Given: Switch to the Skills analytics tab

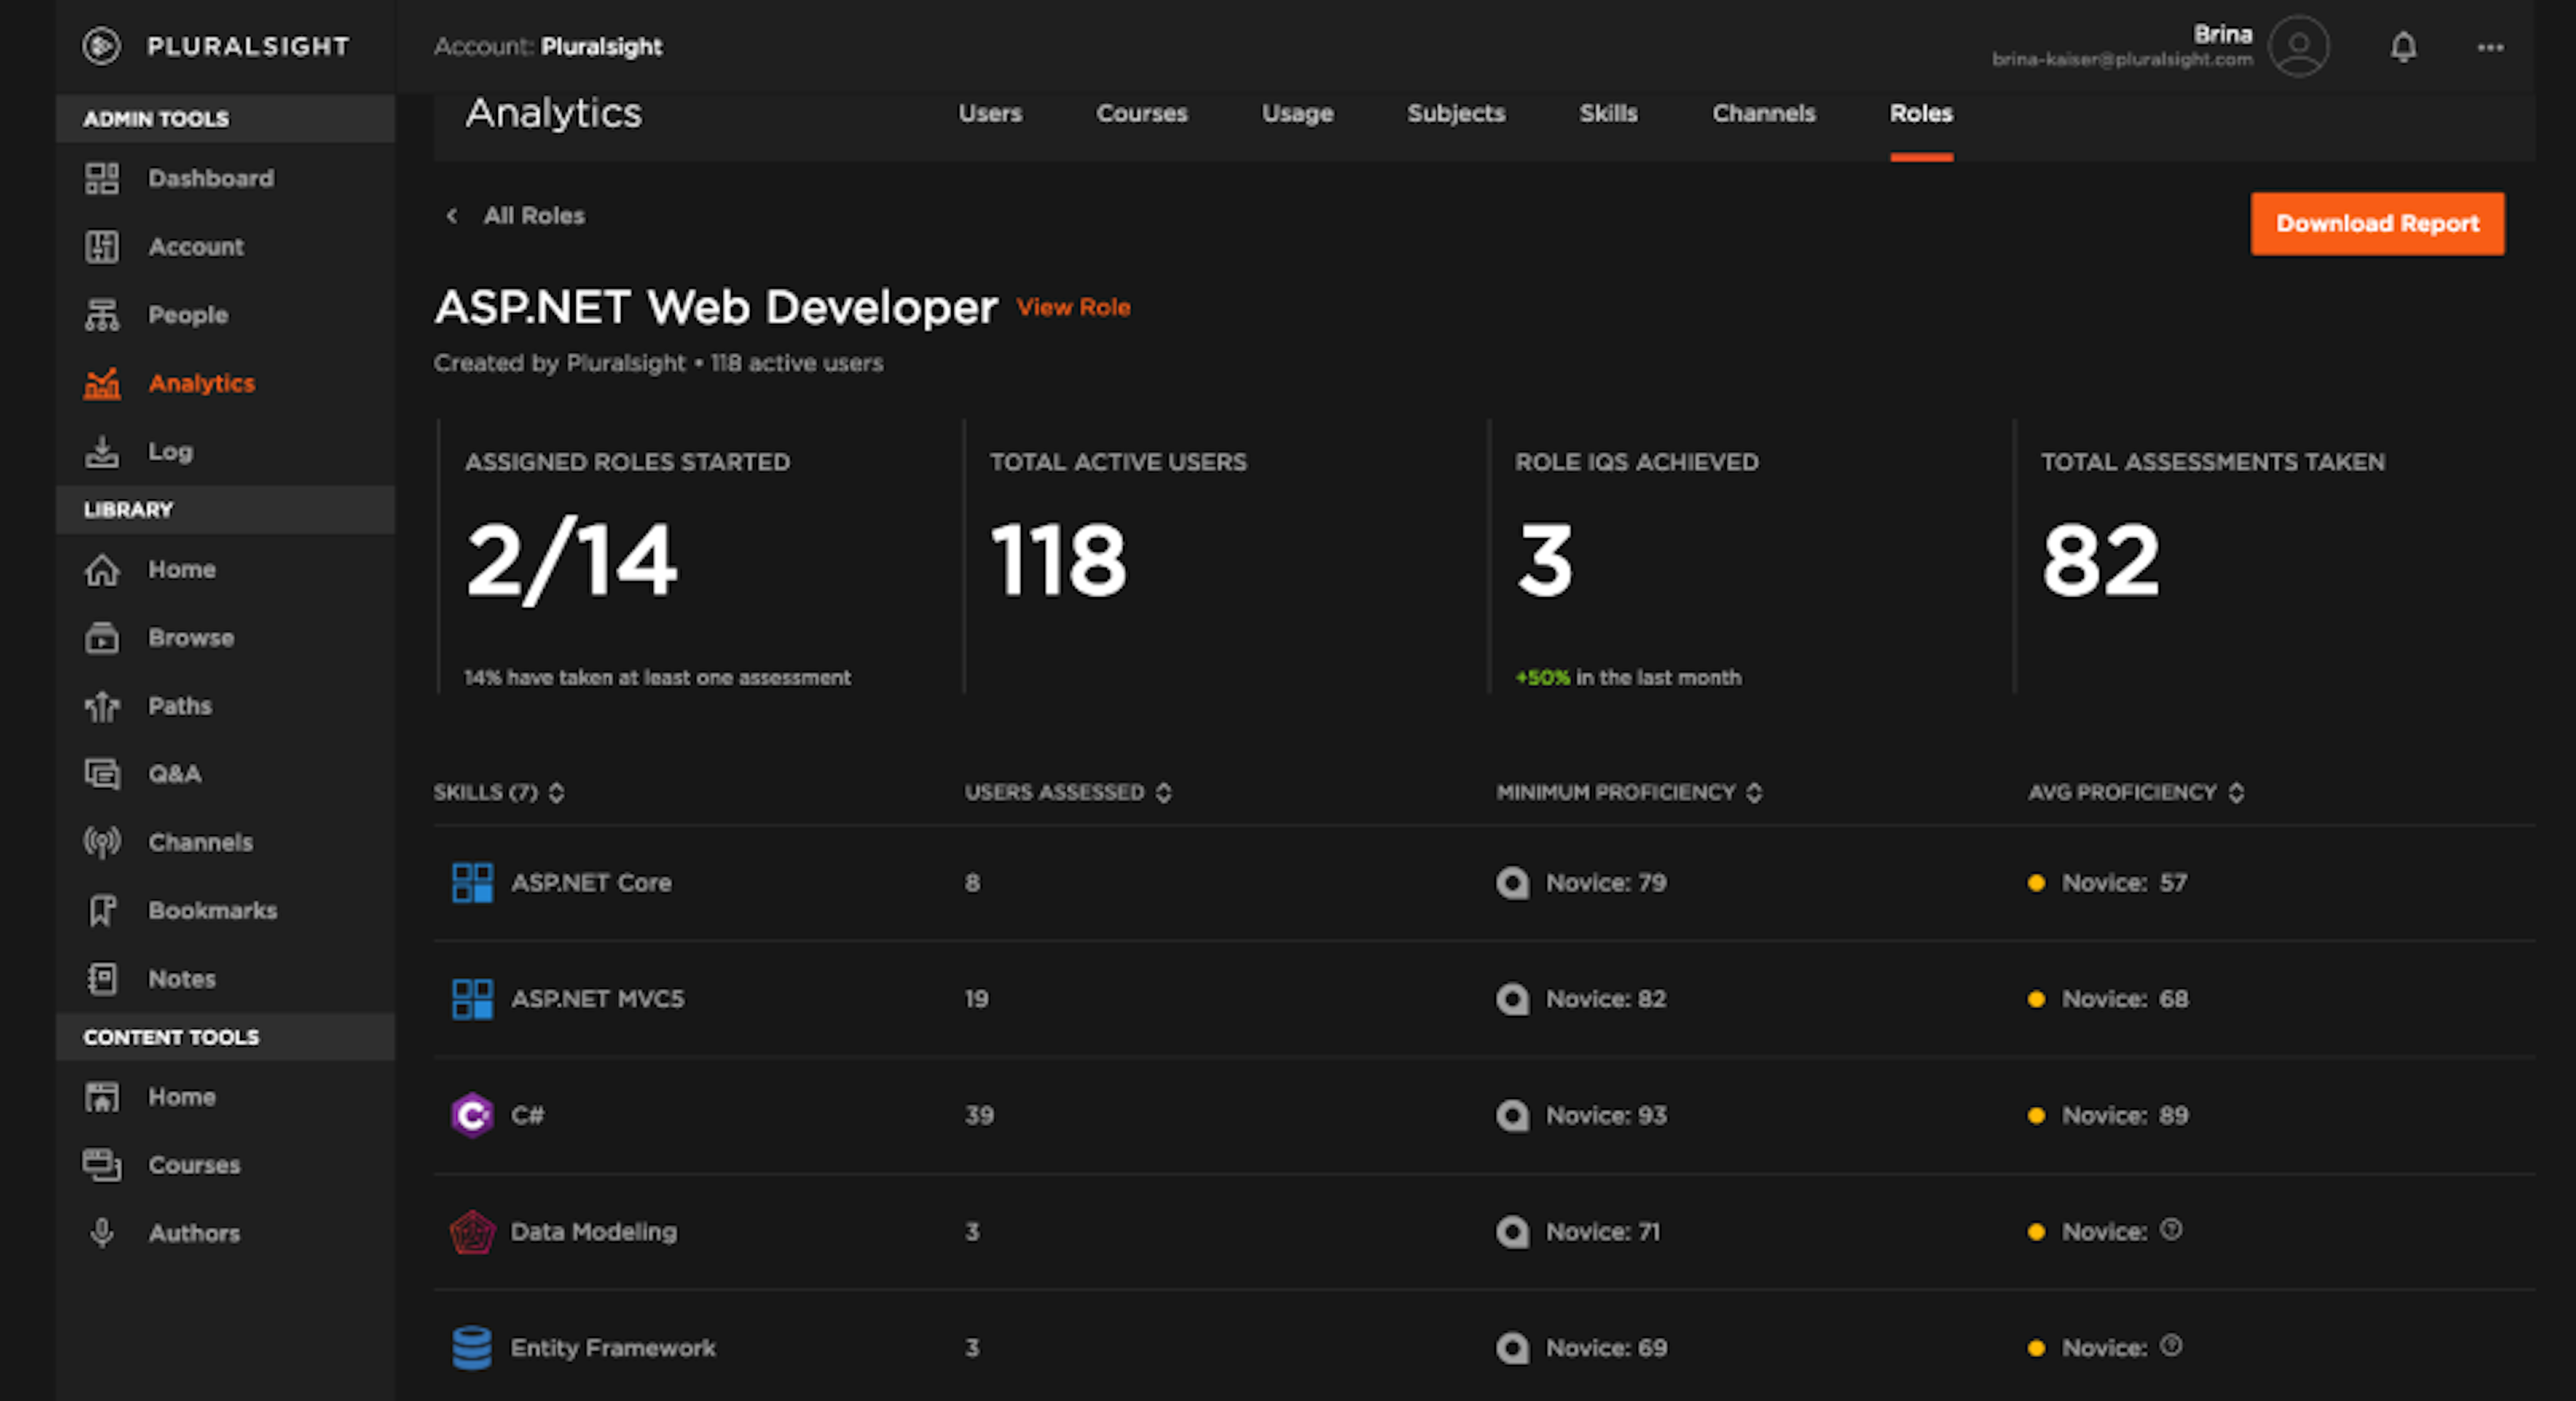Looking at the screenshot, I should tap(1609, 113).
